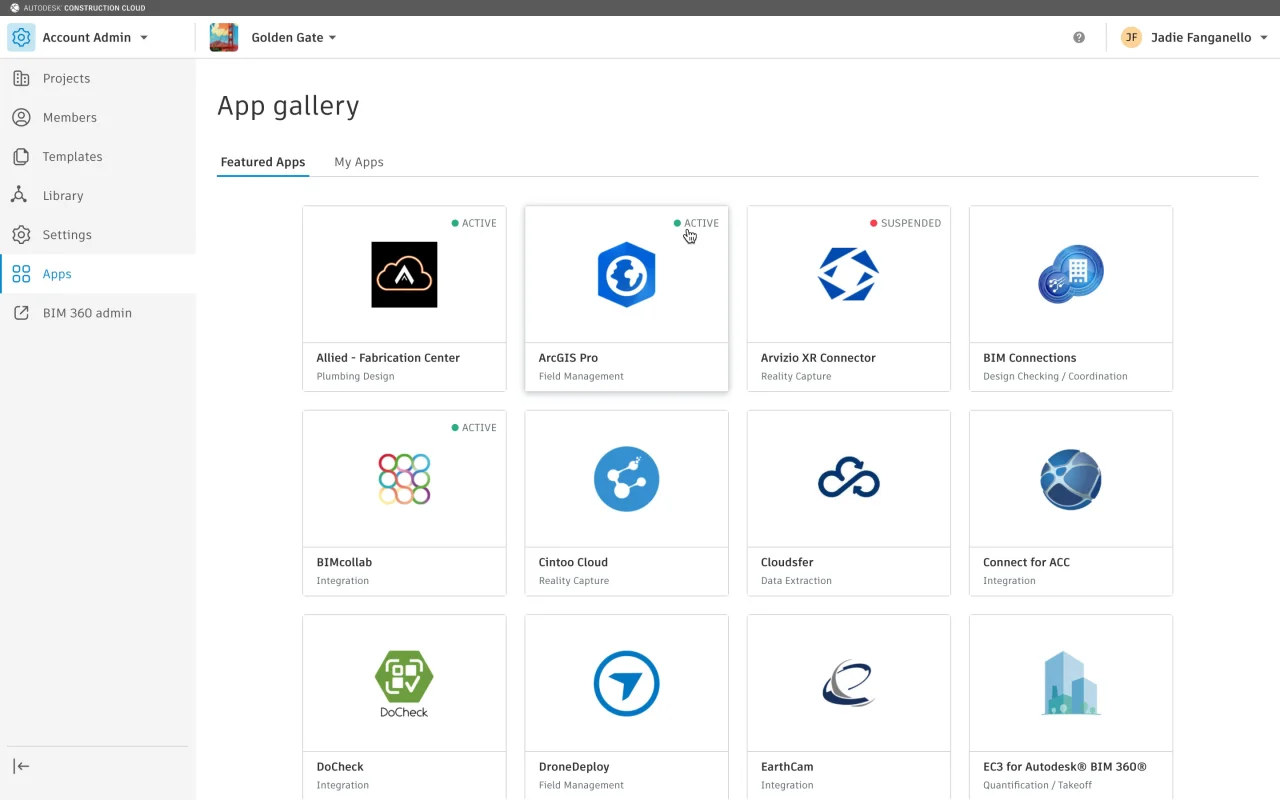Open the Allied - Fabrication Center title
The width and height of the screenshot is (1280, 800).
388,358
